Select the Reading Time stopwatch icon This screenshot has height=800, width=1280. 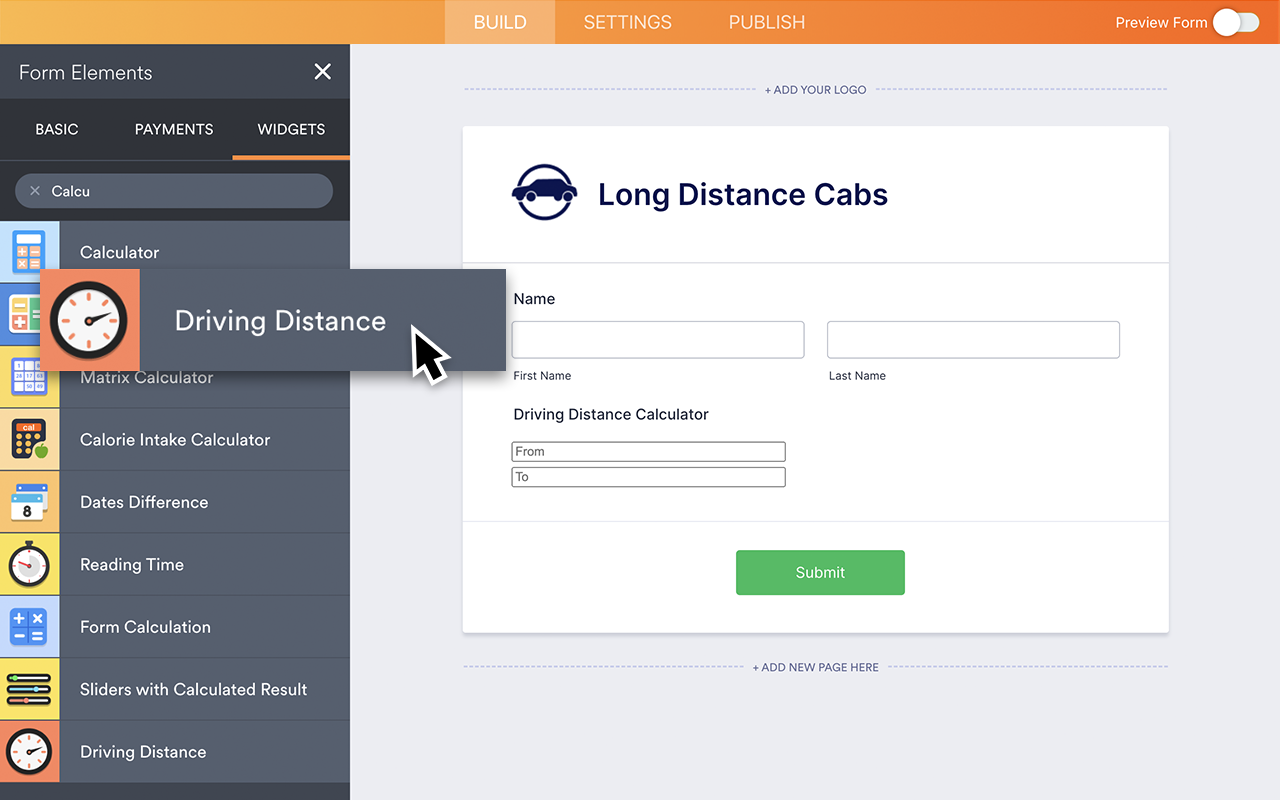(29, 564)
